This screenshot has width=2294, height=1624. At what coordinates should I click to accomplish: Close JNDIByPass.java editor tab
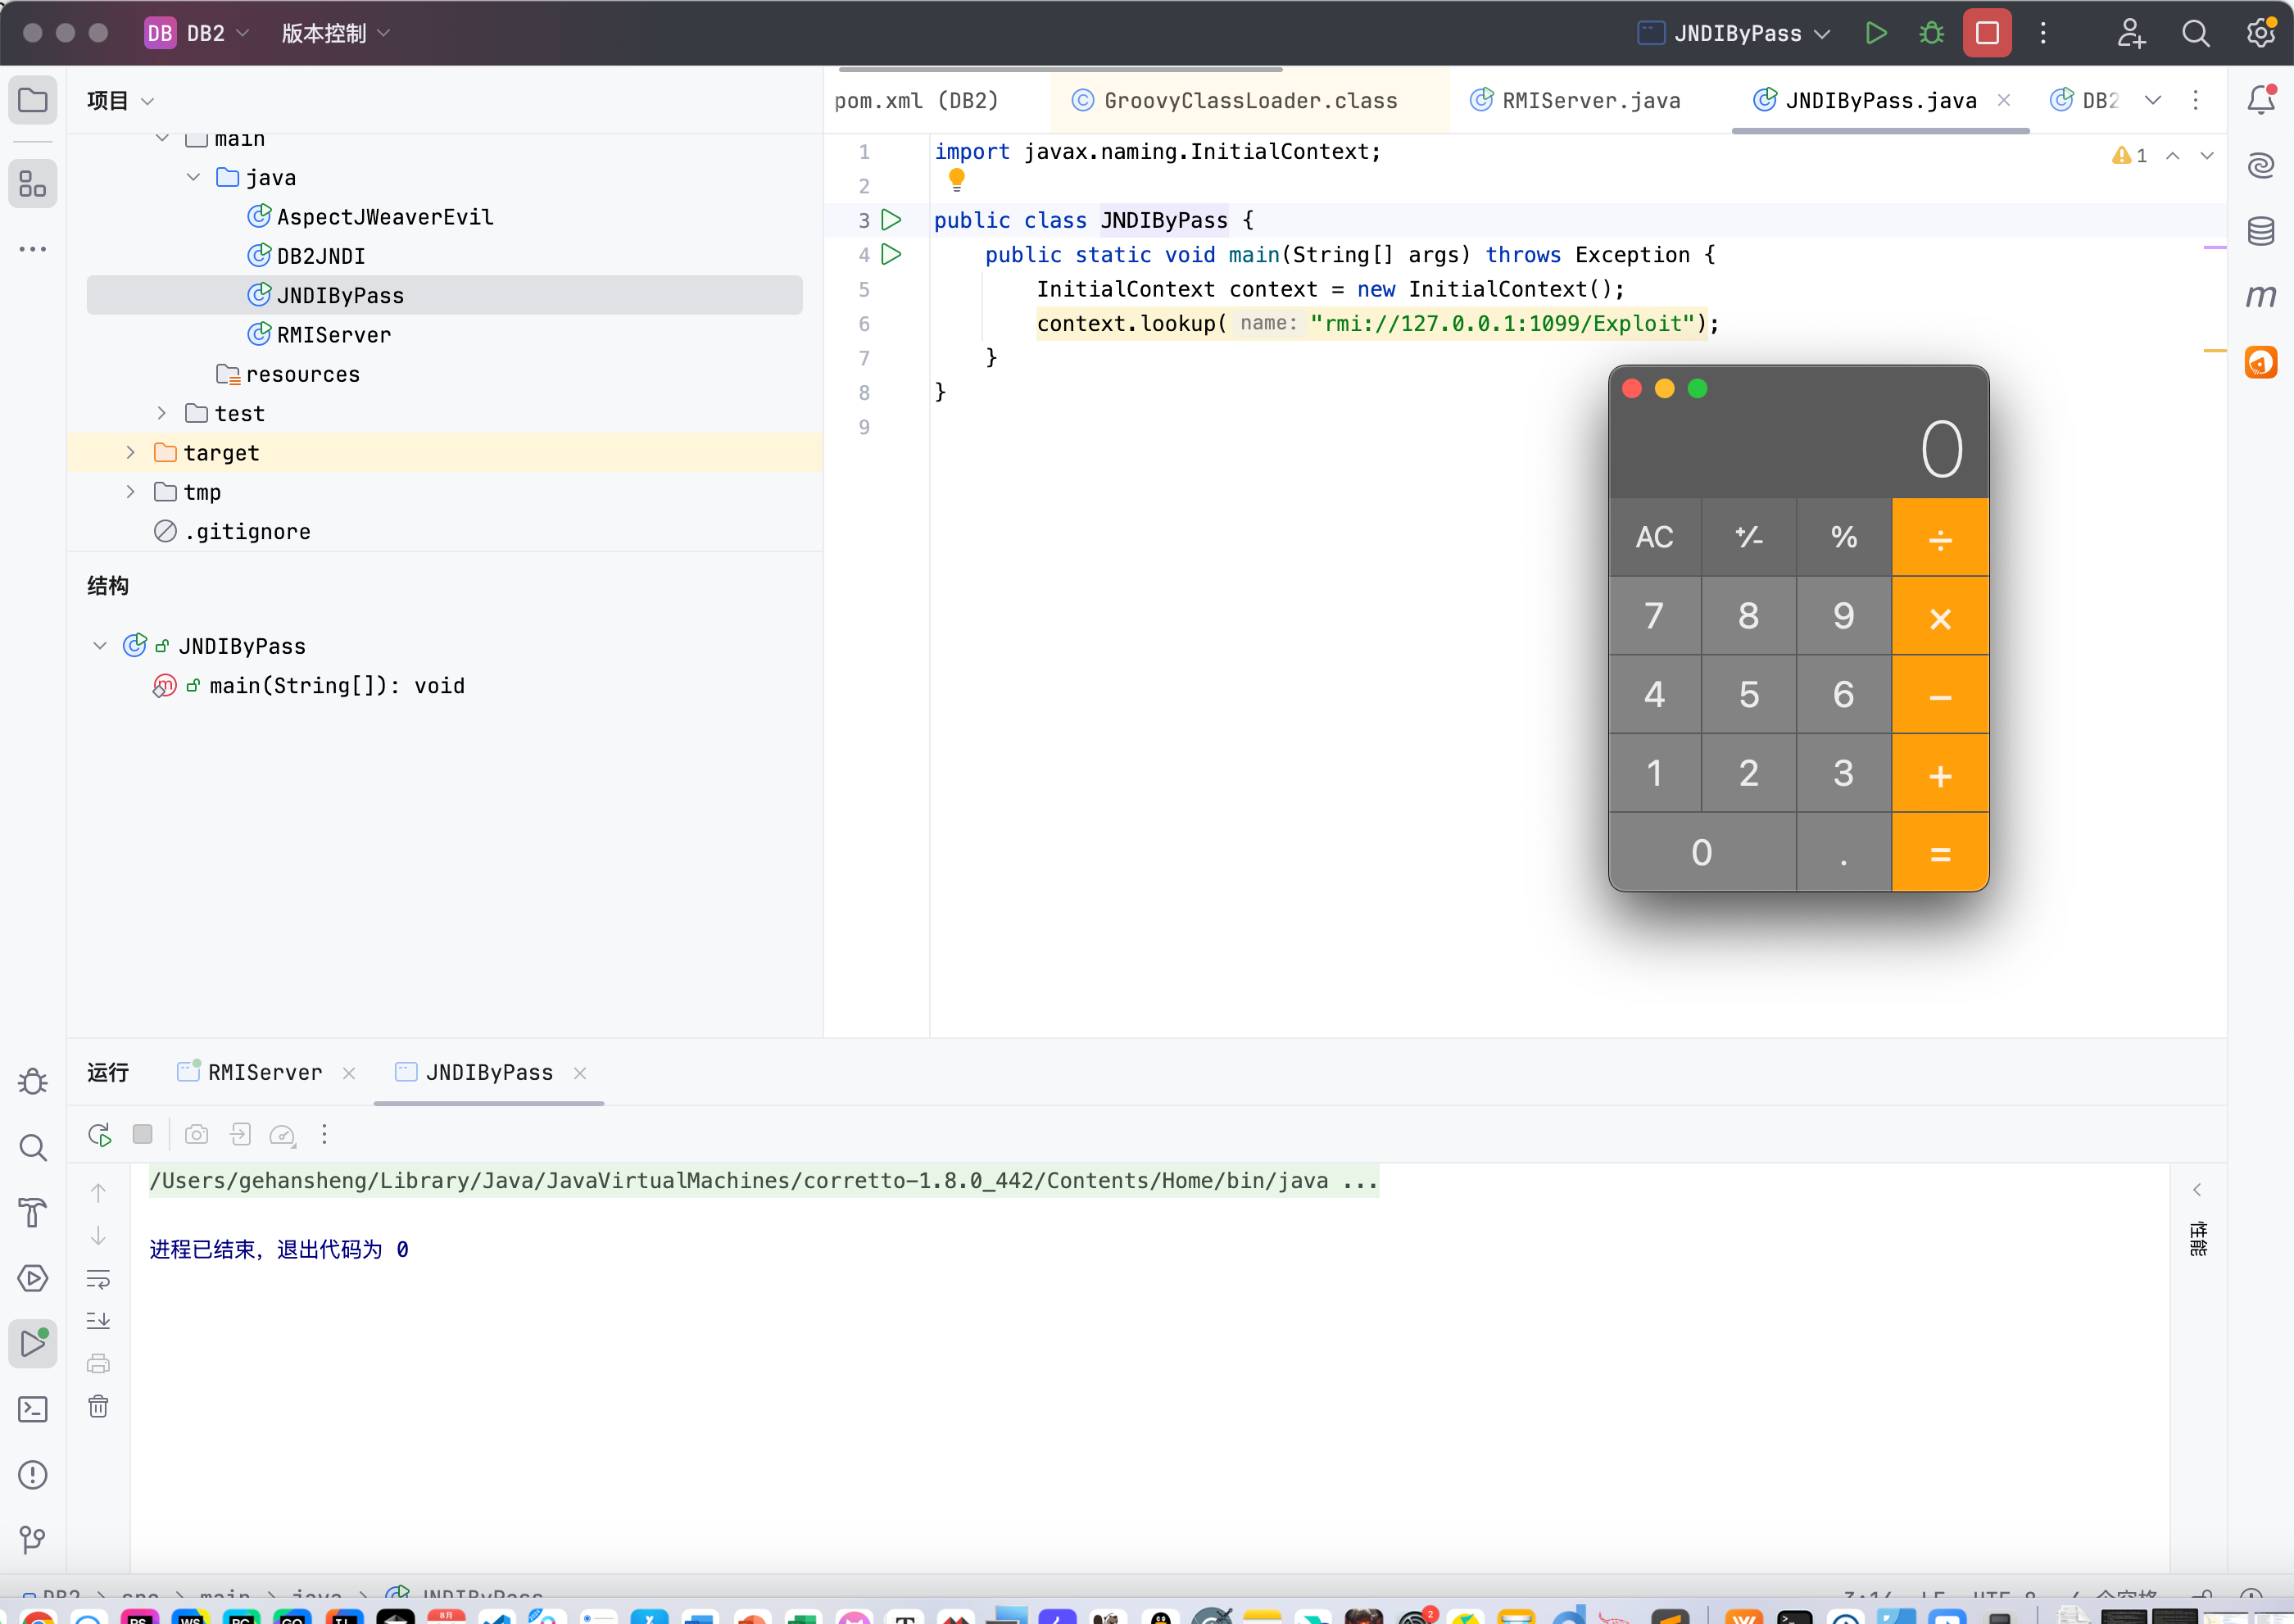click(2003, 100)
